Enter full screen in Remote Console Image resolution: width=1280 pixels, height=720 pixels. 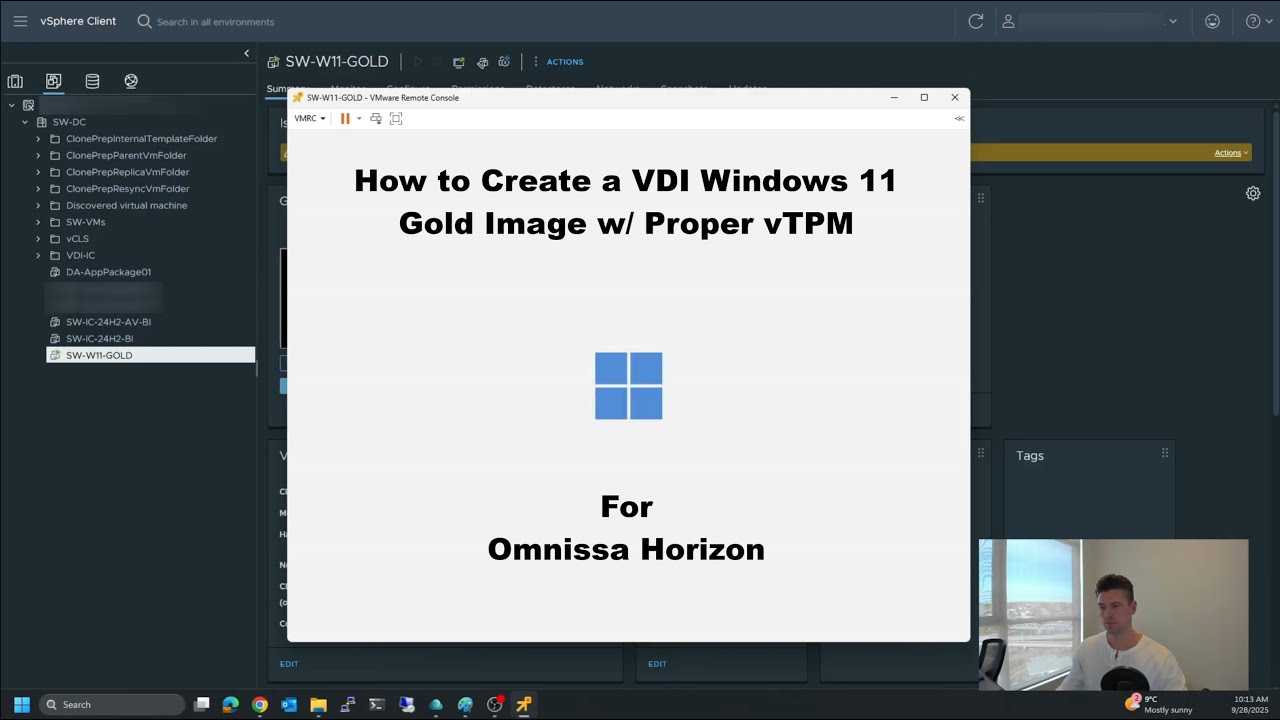tap(396, 118)
